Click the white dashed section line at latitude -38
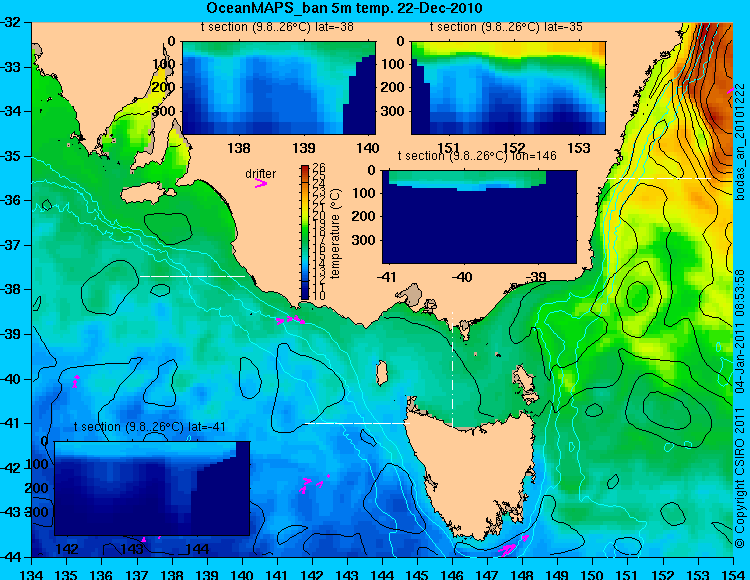Viewport: 750px width, 580px height. click(x=192, y=276)
